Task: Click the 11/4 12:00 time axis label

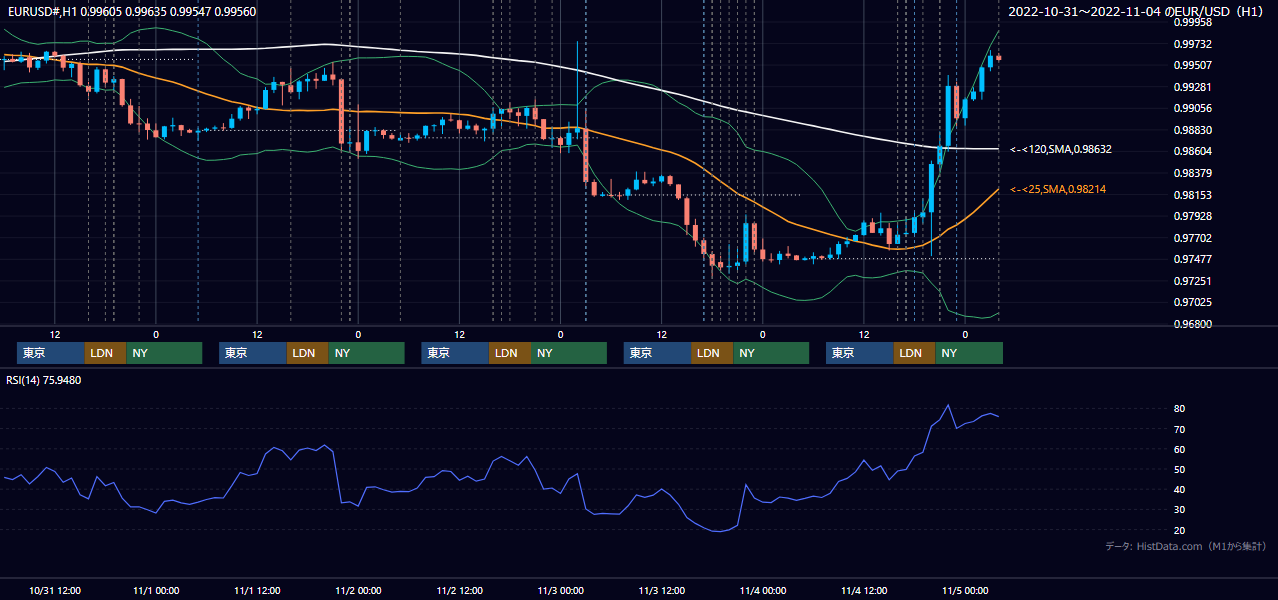Action: (864, 590)
